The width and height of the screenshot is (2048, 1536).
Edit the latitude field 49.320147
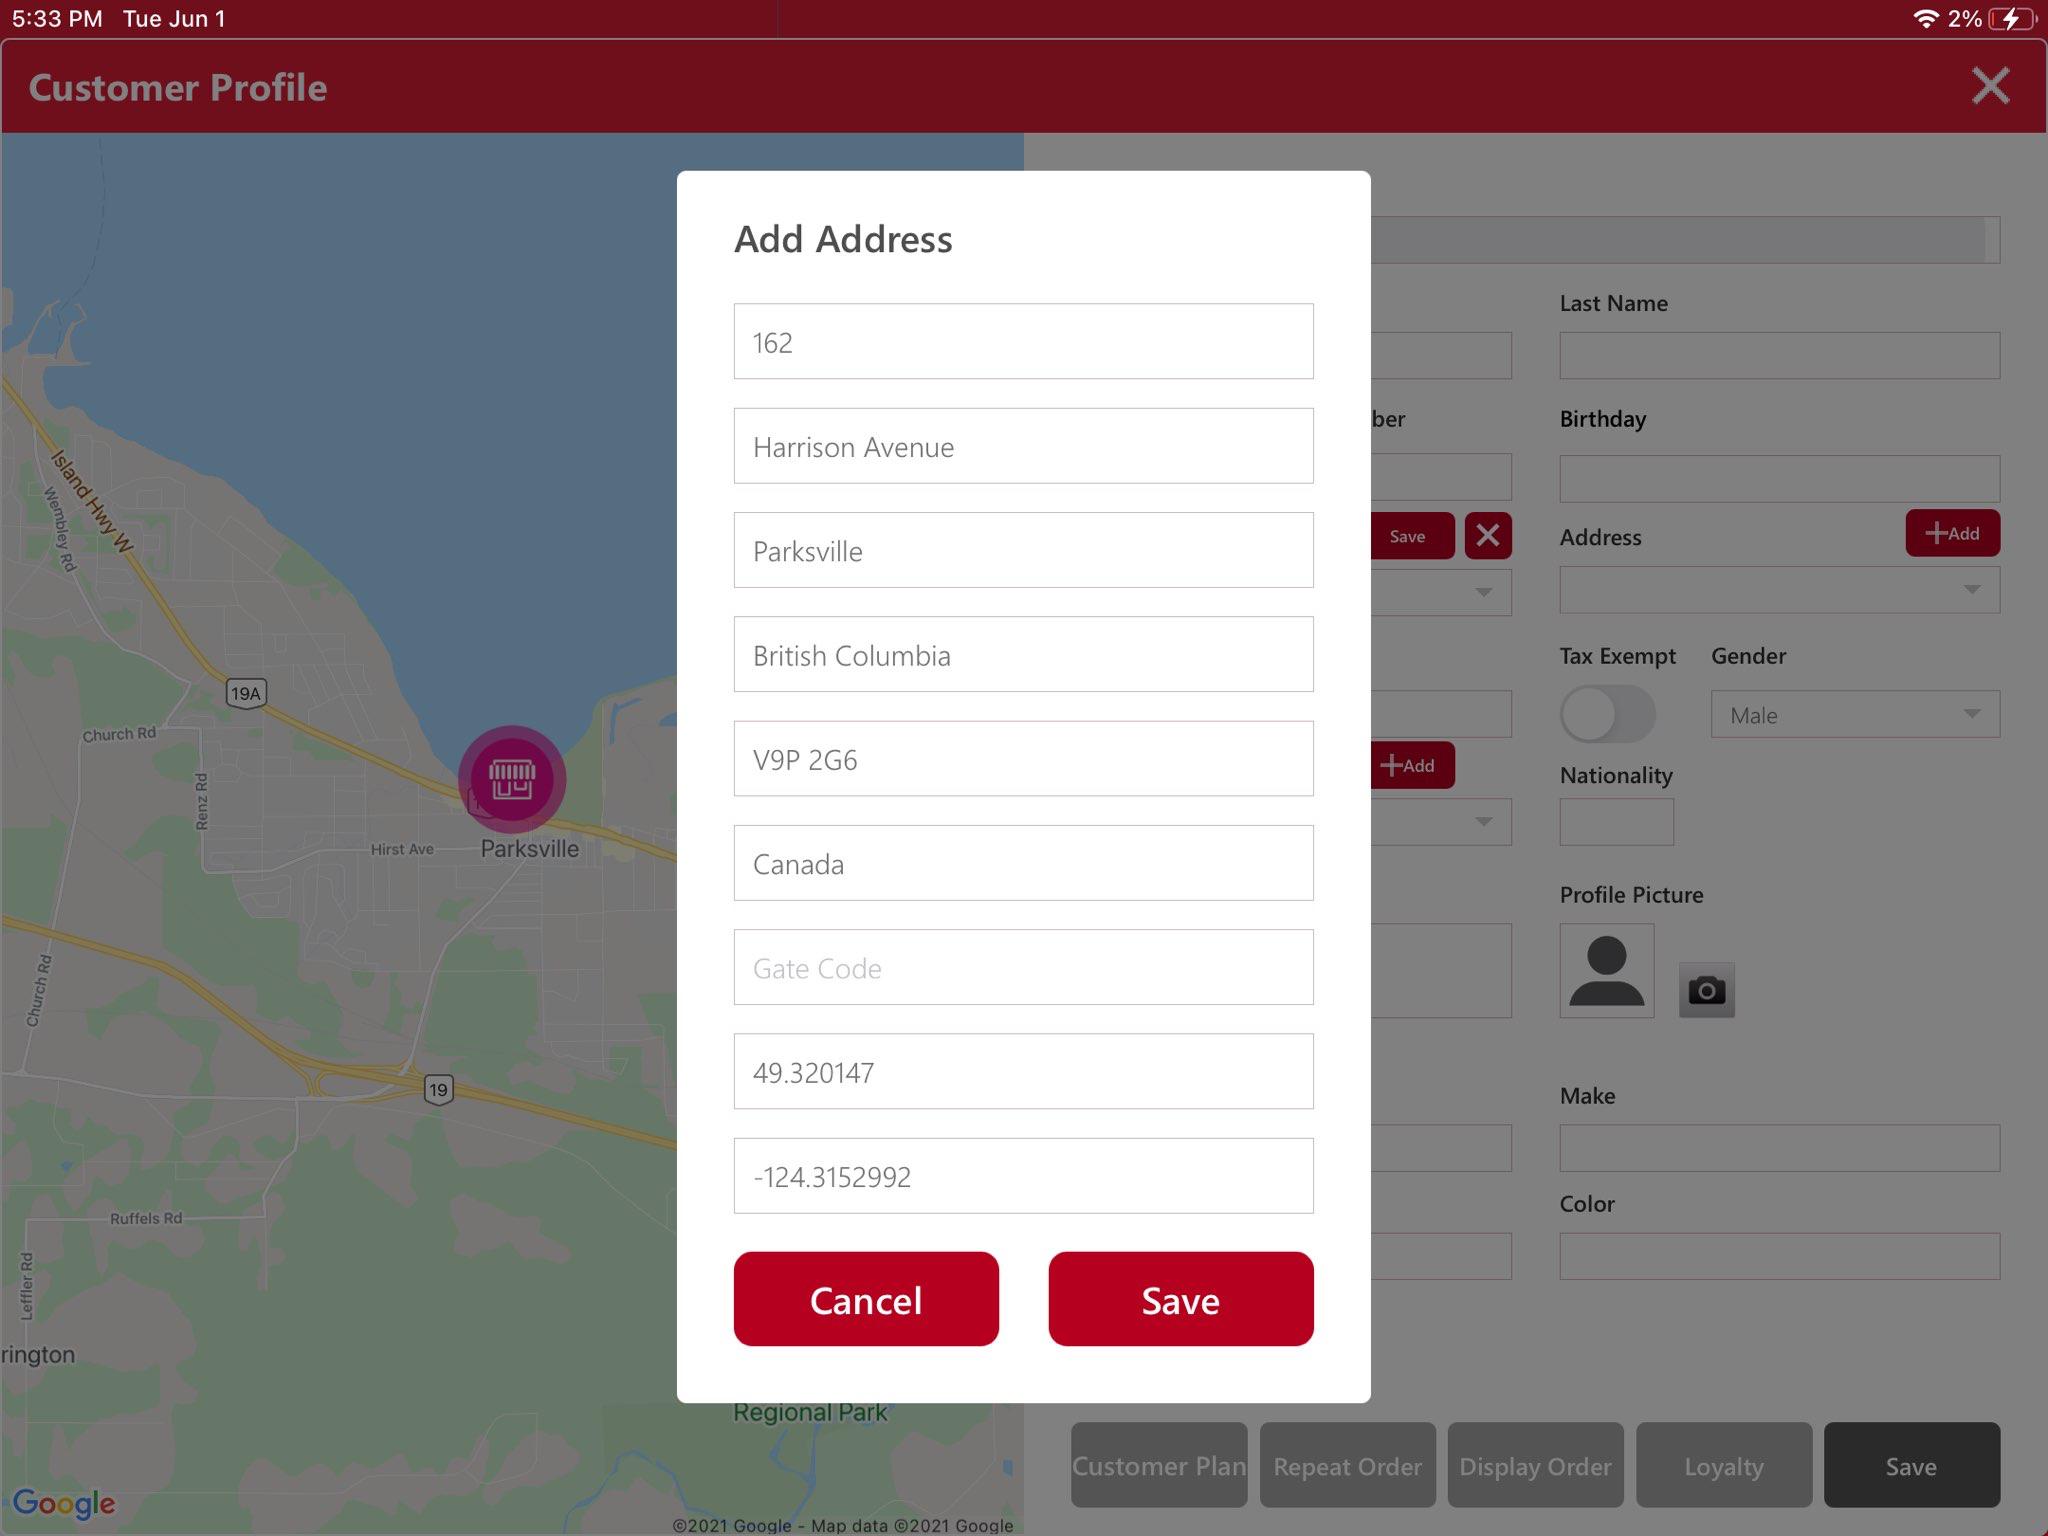[1023, 1071]
